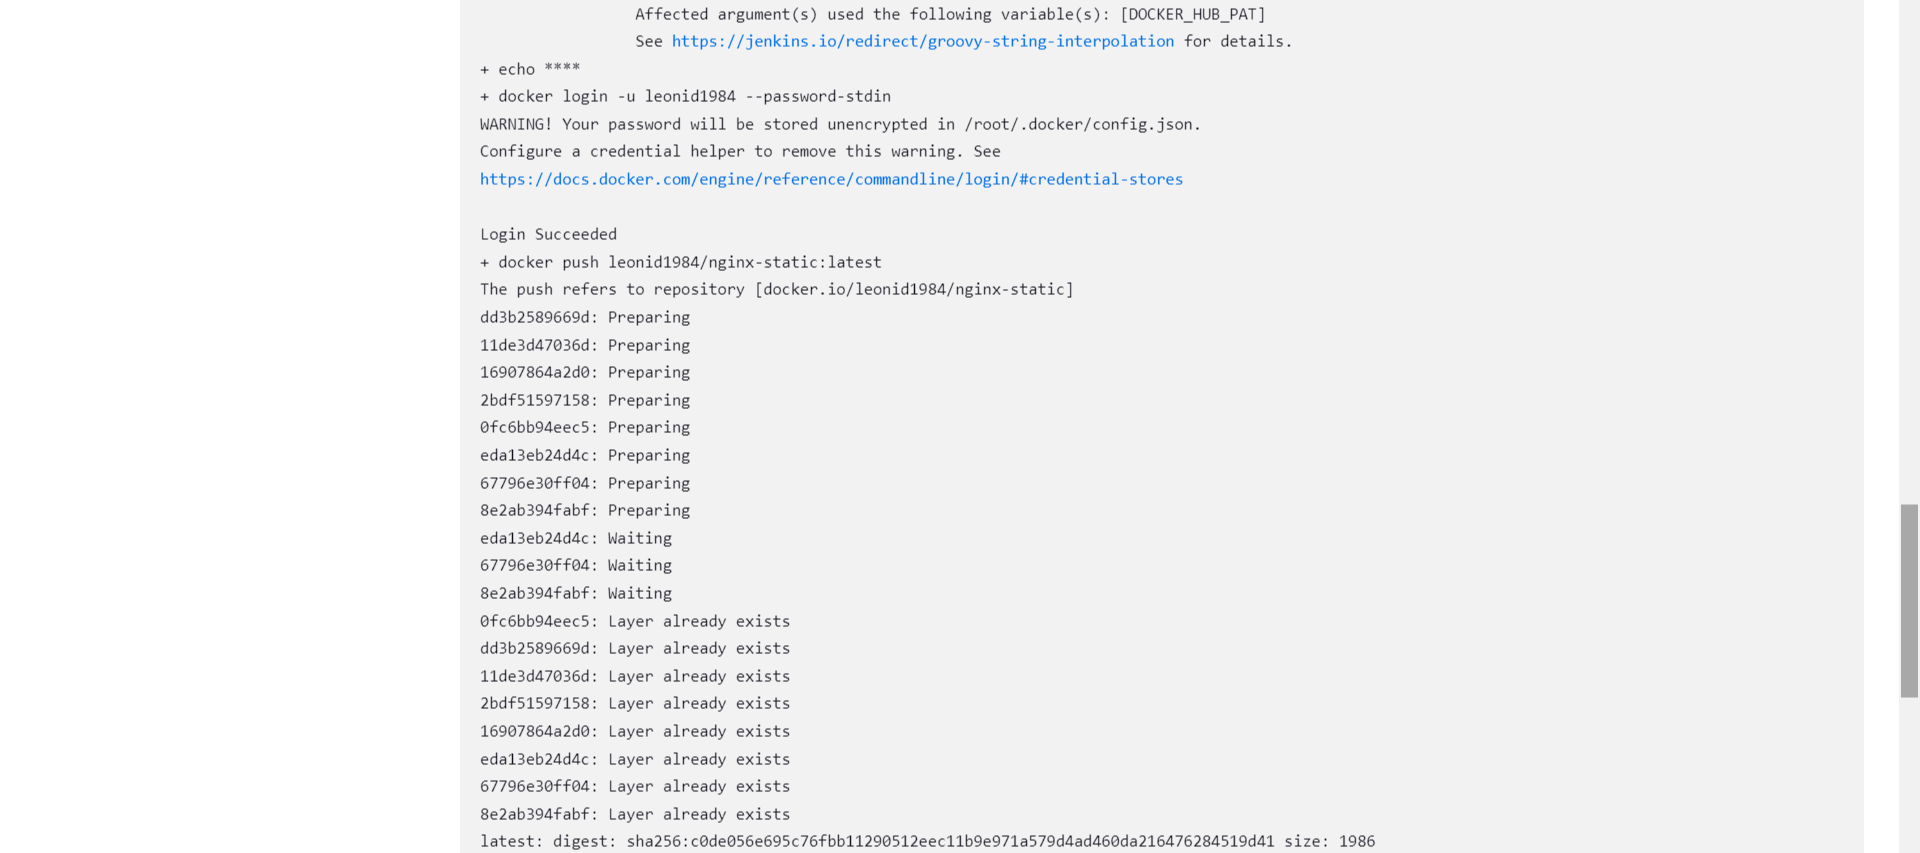Click '8e2ab394fabf: Preparing' line
The width and height of the screenshot is (1920, 853).
(x=585, y=510)
